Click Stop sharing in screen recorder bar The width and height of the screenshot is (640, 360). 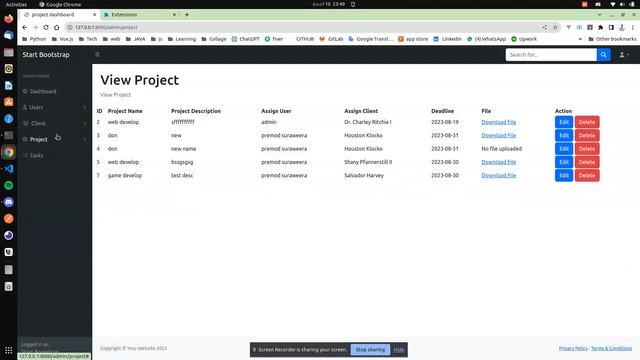[370, 349]
